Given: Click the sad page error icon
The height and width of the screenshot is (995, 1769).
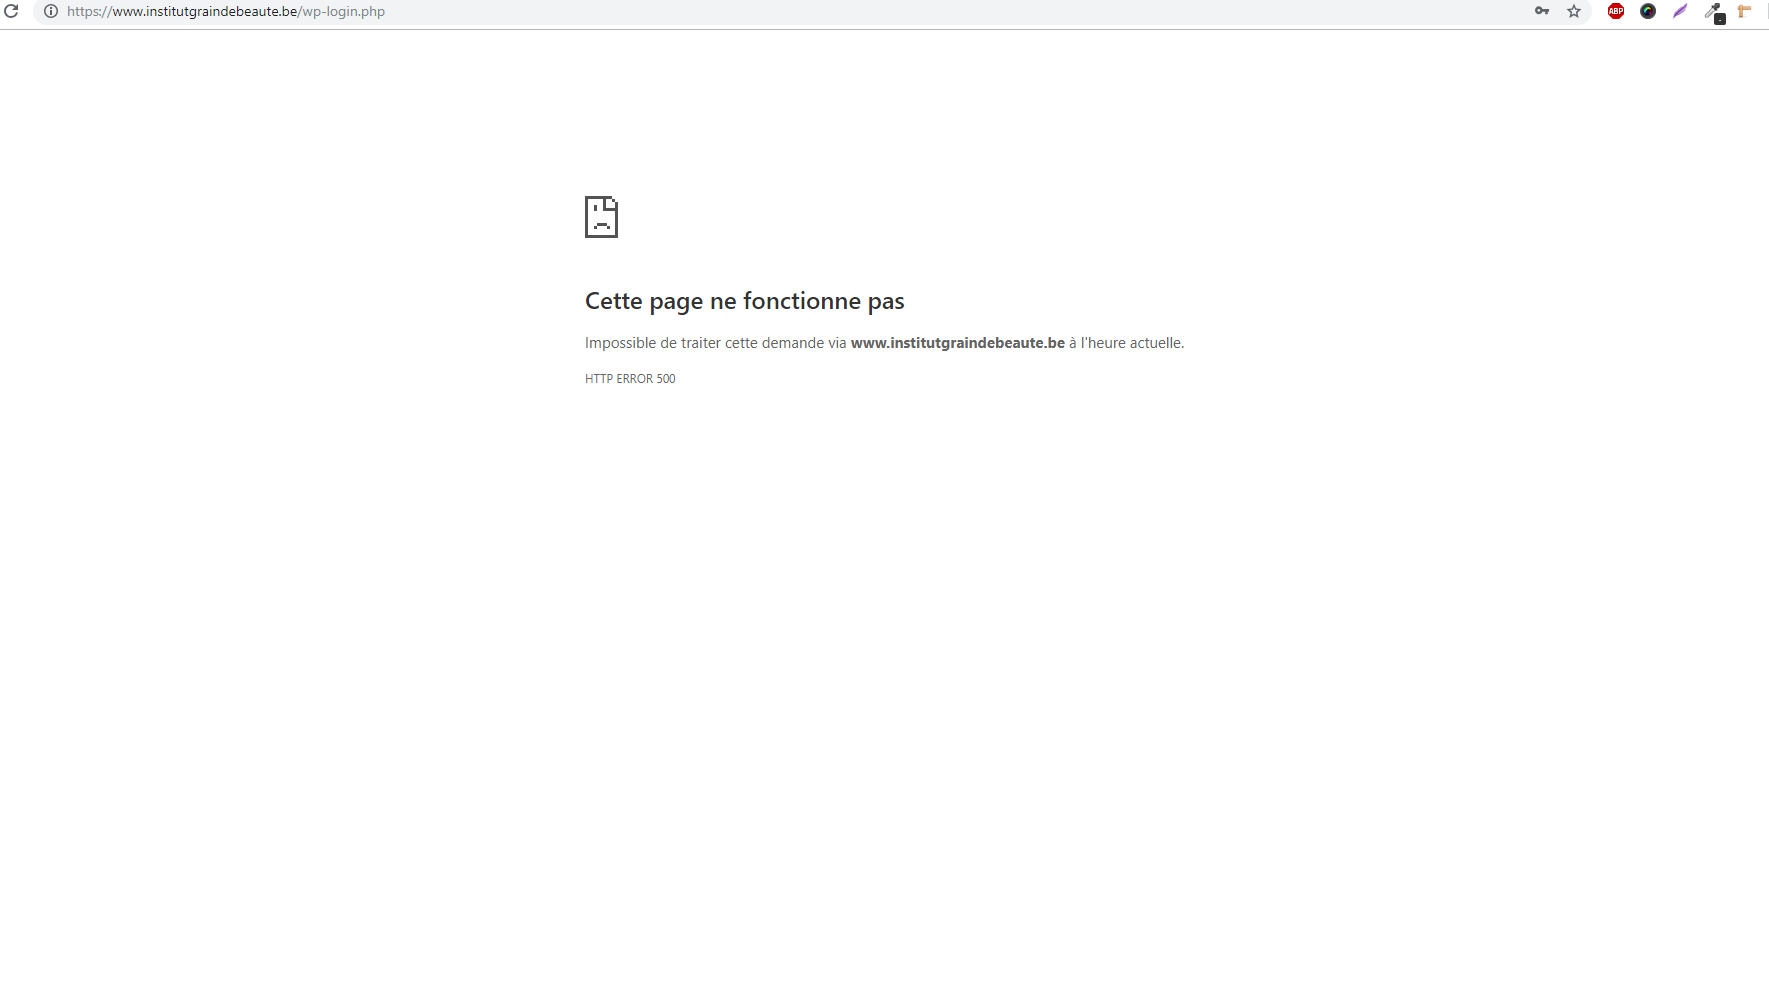Looking at the screenshot, I should (x=601, y=217).
